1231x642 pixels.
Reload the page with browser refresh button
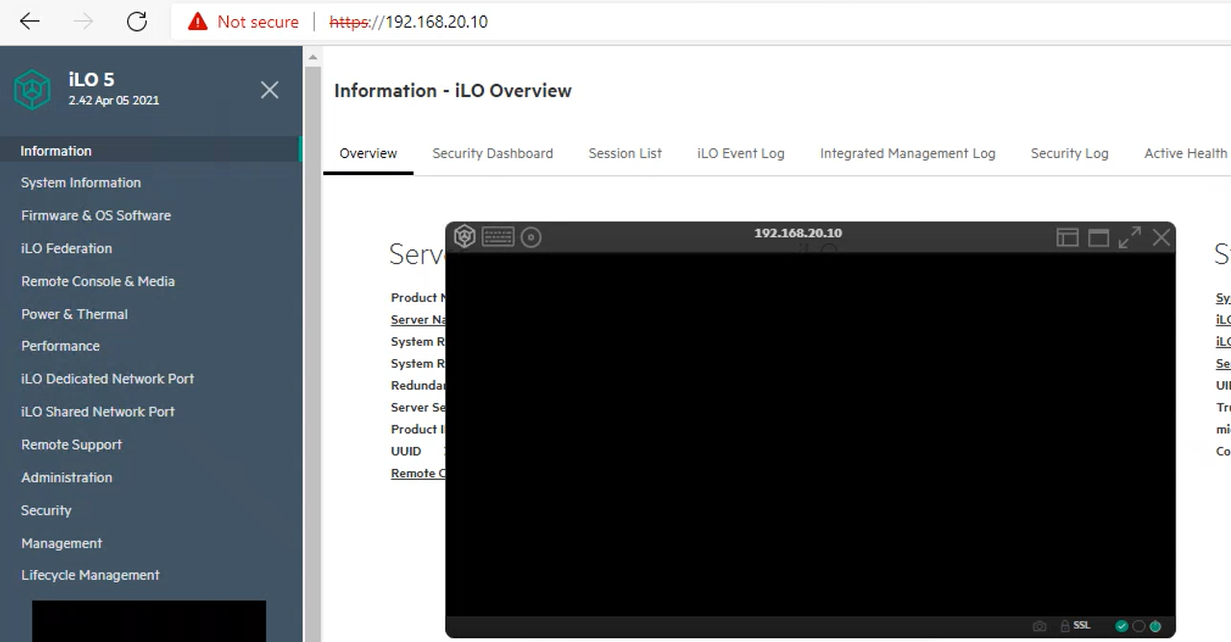(x=137, y=21)
